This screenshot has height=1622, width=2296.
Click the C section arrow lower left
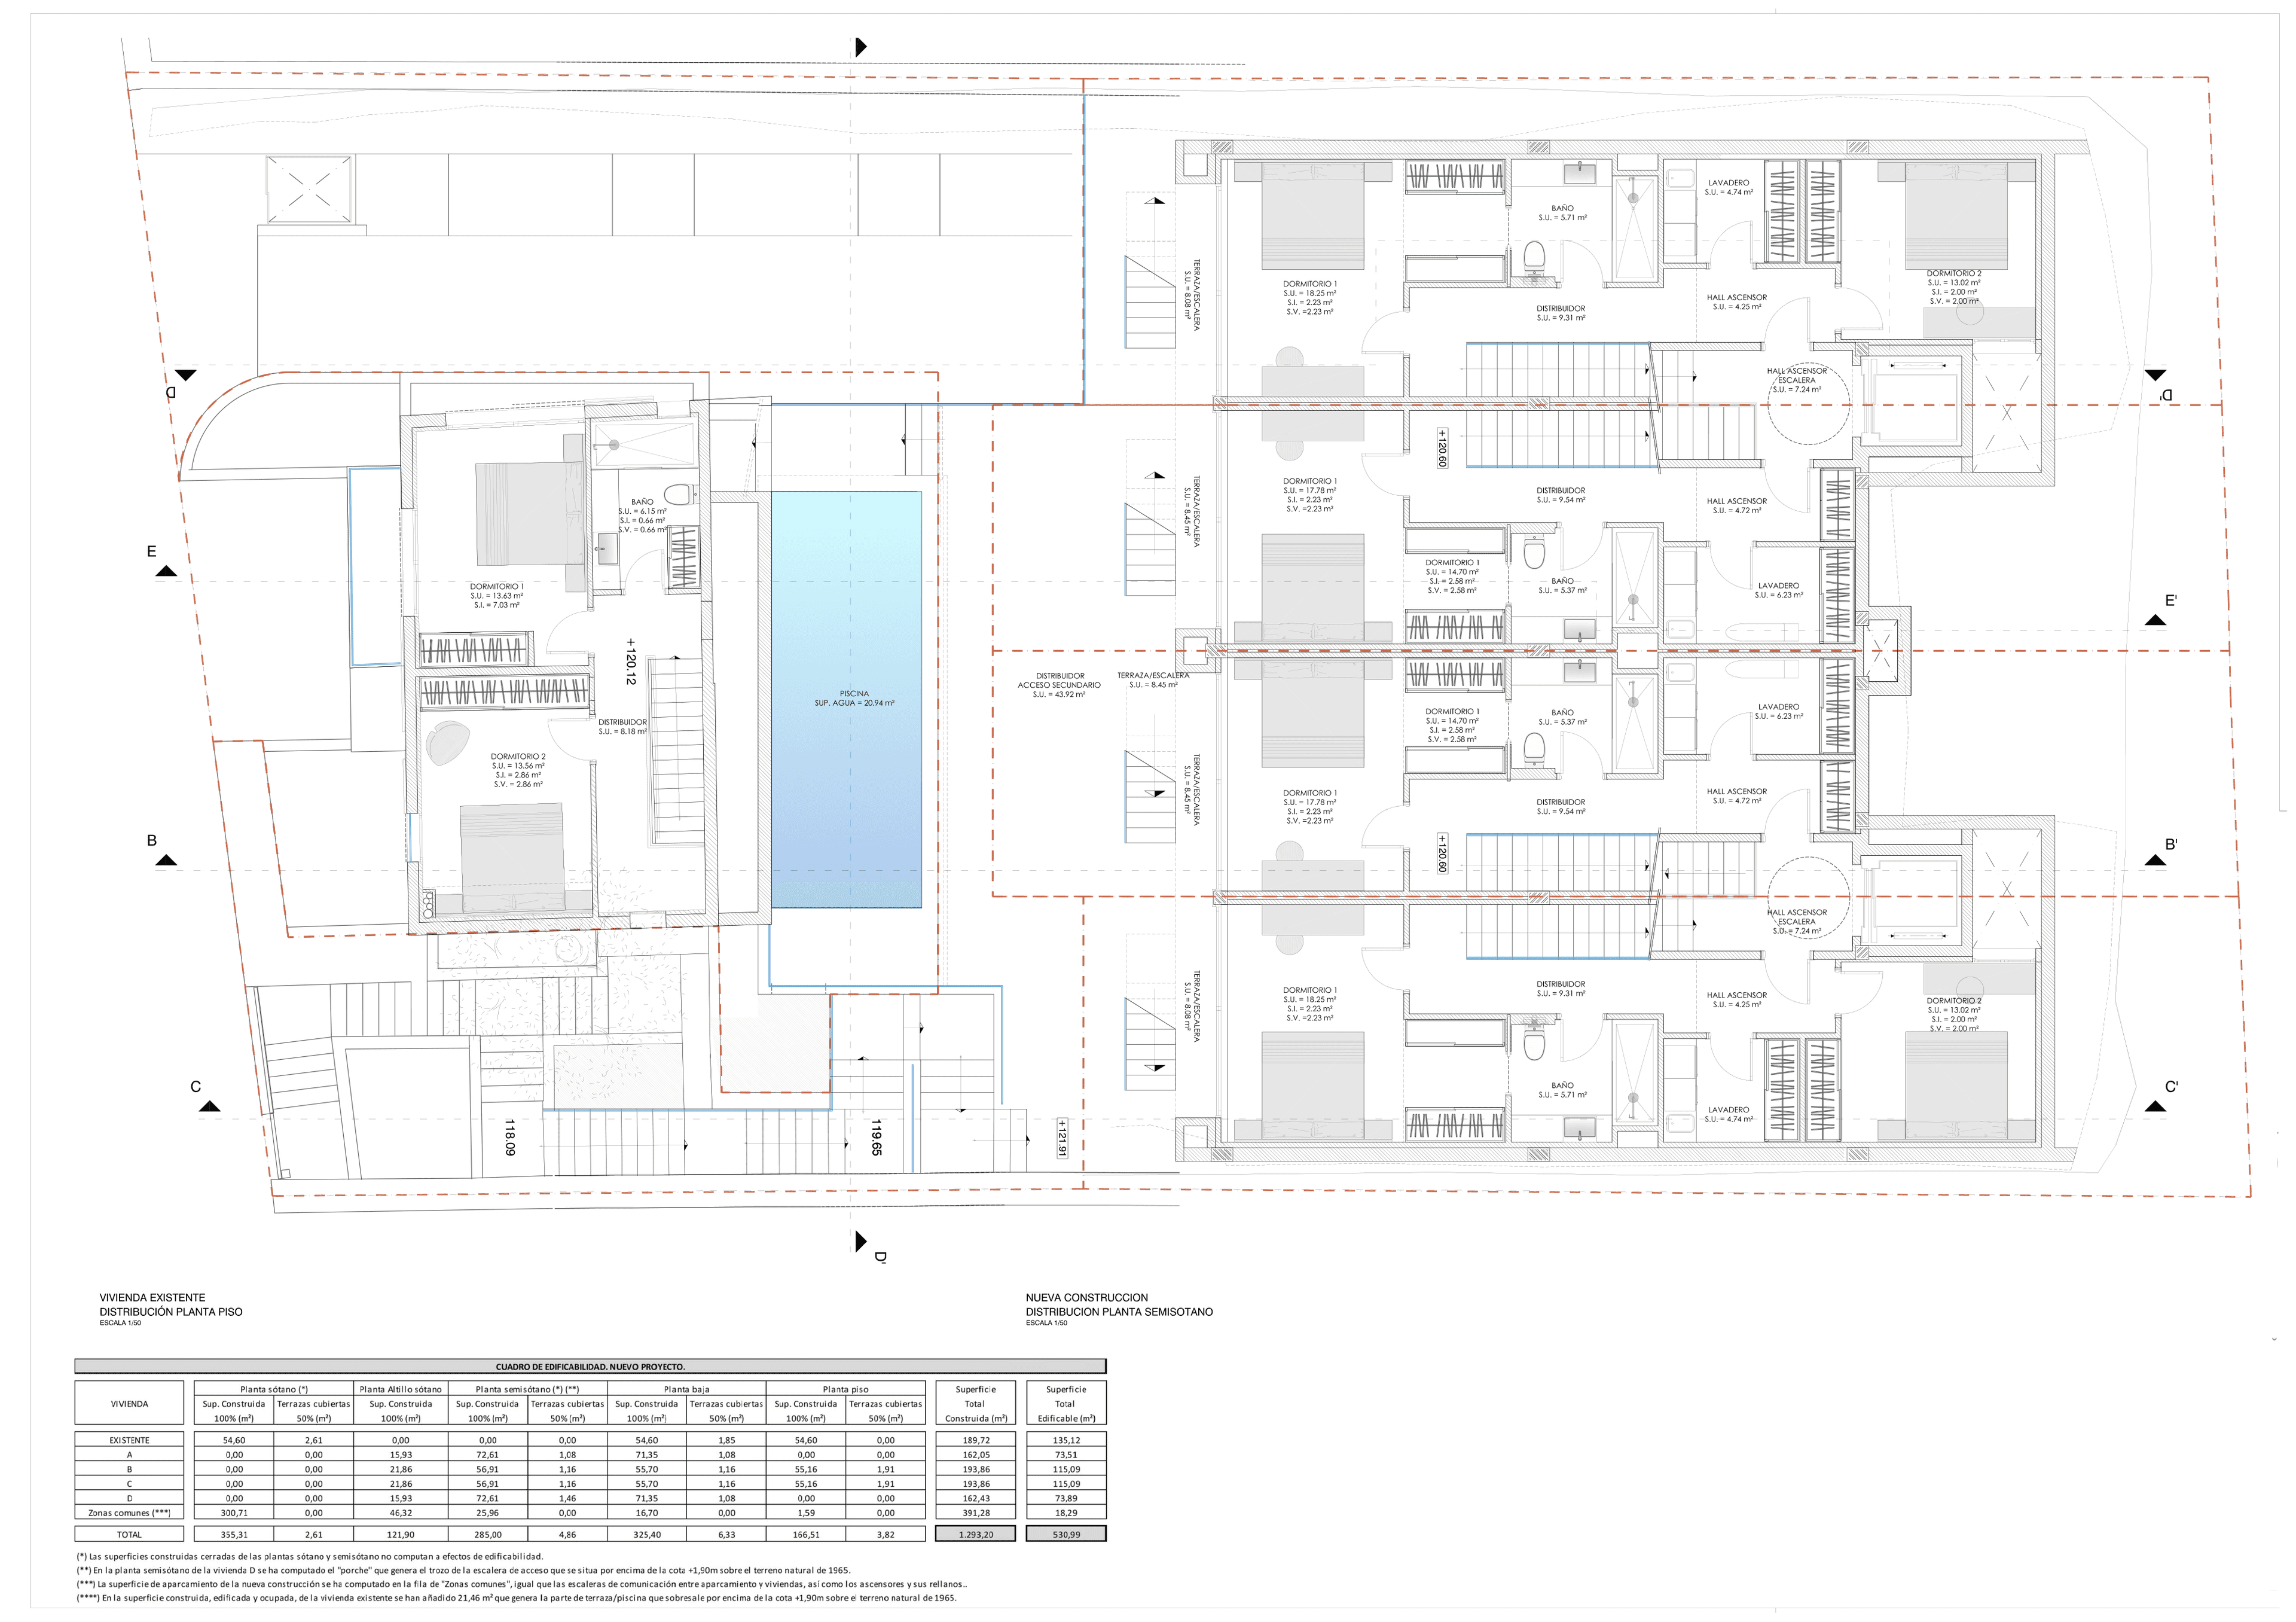[209, 1108]
